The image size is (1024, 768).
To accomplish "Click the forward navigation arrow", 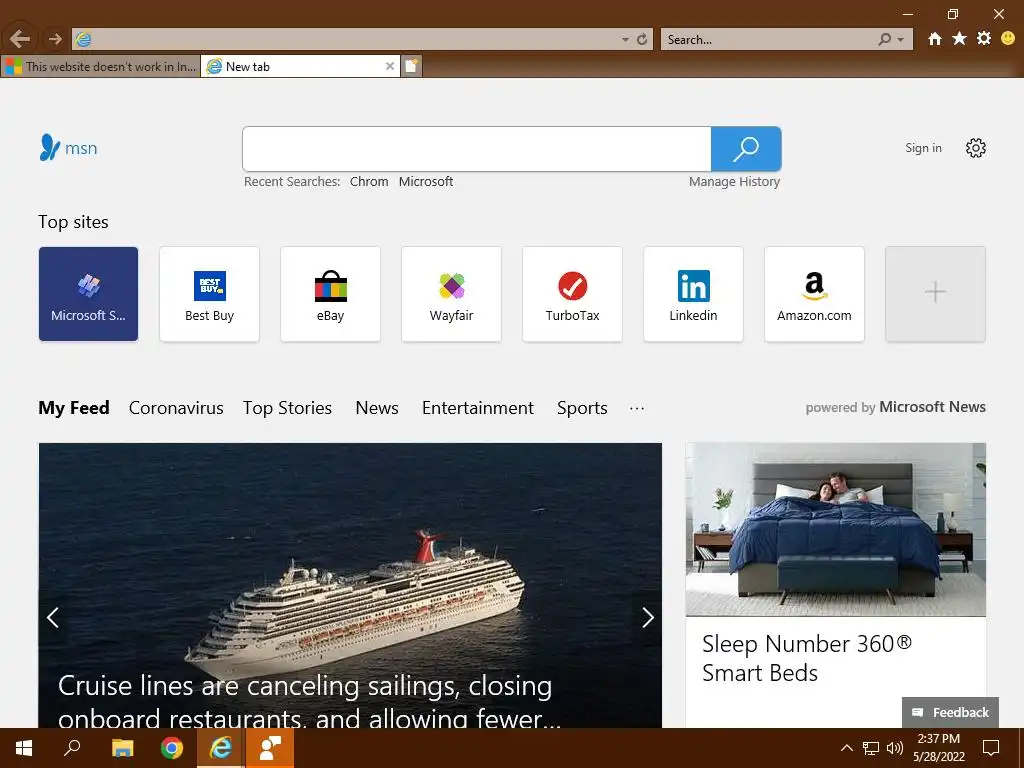I will 55,39.
